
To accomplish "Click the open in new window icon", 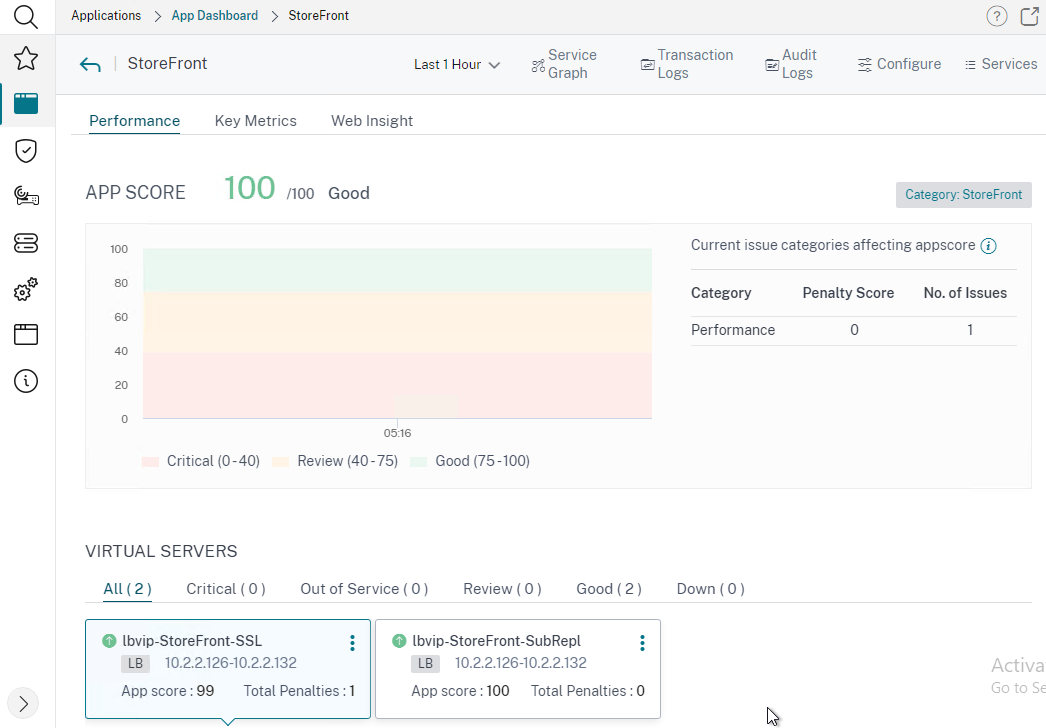I will point(1030,16).
